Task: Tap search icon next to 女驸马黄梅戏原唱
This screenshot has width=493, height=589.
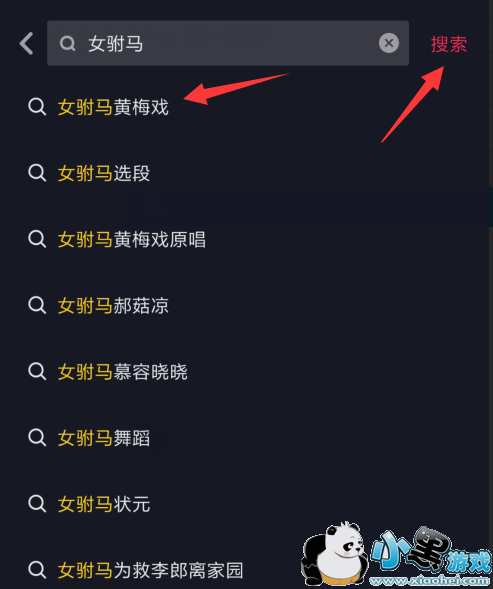Action: coord(37,239)
